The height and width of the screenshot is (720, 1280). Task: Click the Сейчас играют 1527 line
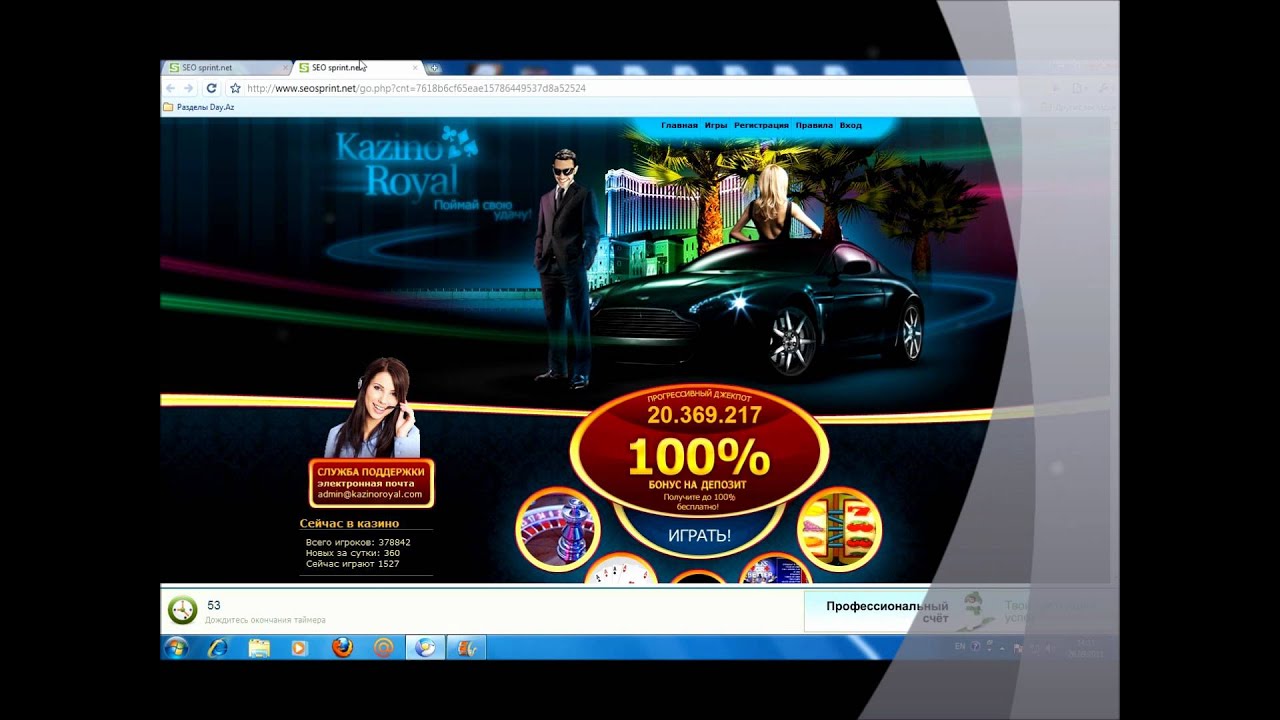[353, 564]
